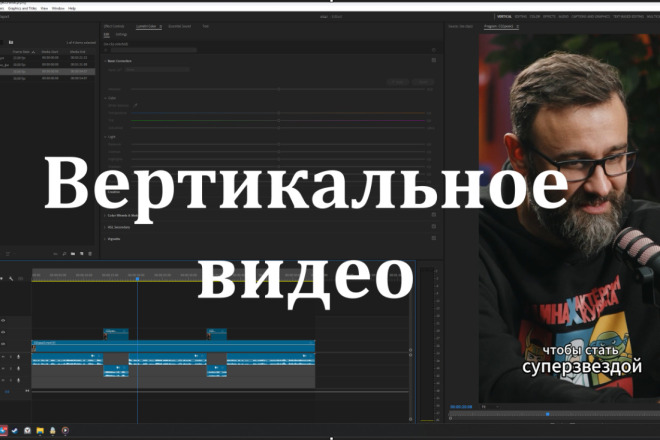Screen dimensions: 660x440
Task: Sort by the Media End column header
Action: (x=78, y=52)
